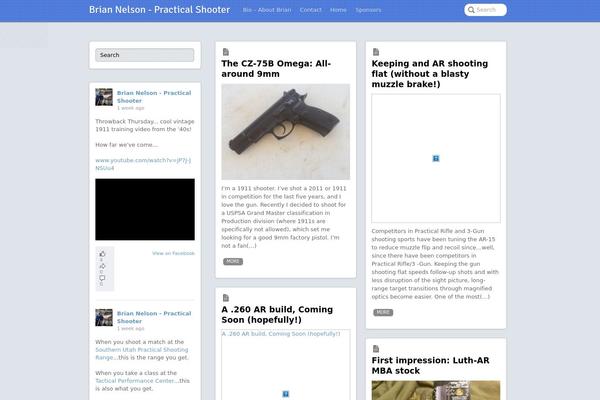Click MORE button under AR shooting flat excerpt

tap(383, 312)
